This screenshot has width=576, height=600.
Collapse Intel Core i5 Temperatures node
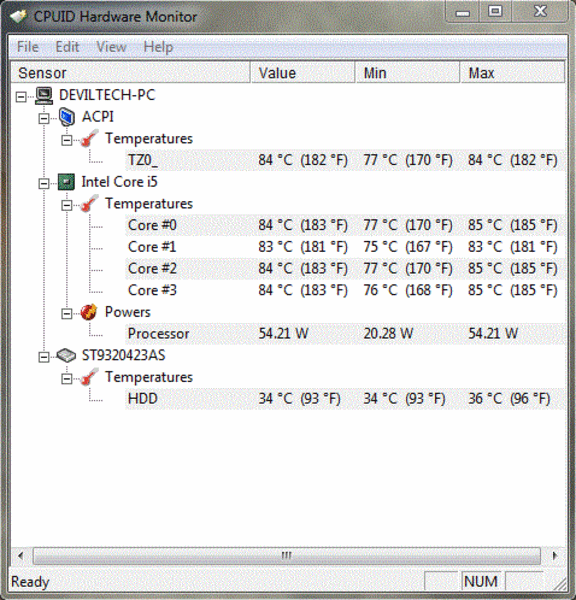pos(67,205)
